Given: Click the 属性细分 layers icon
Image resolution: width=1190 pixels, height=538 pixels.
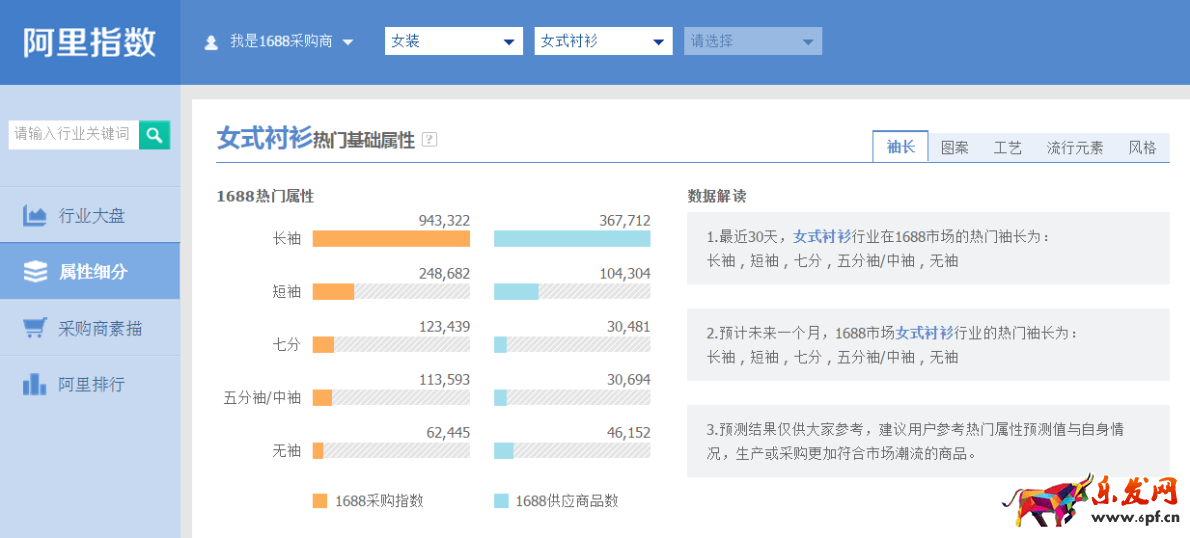Looking at the screenshot, I should [35, 272].
